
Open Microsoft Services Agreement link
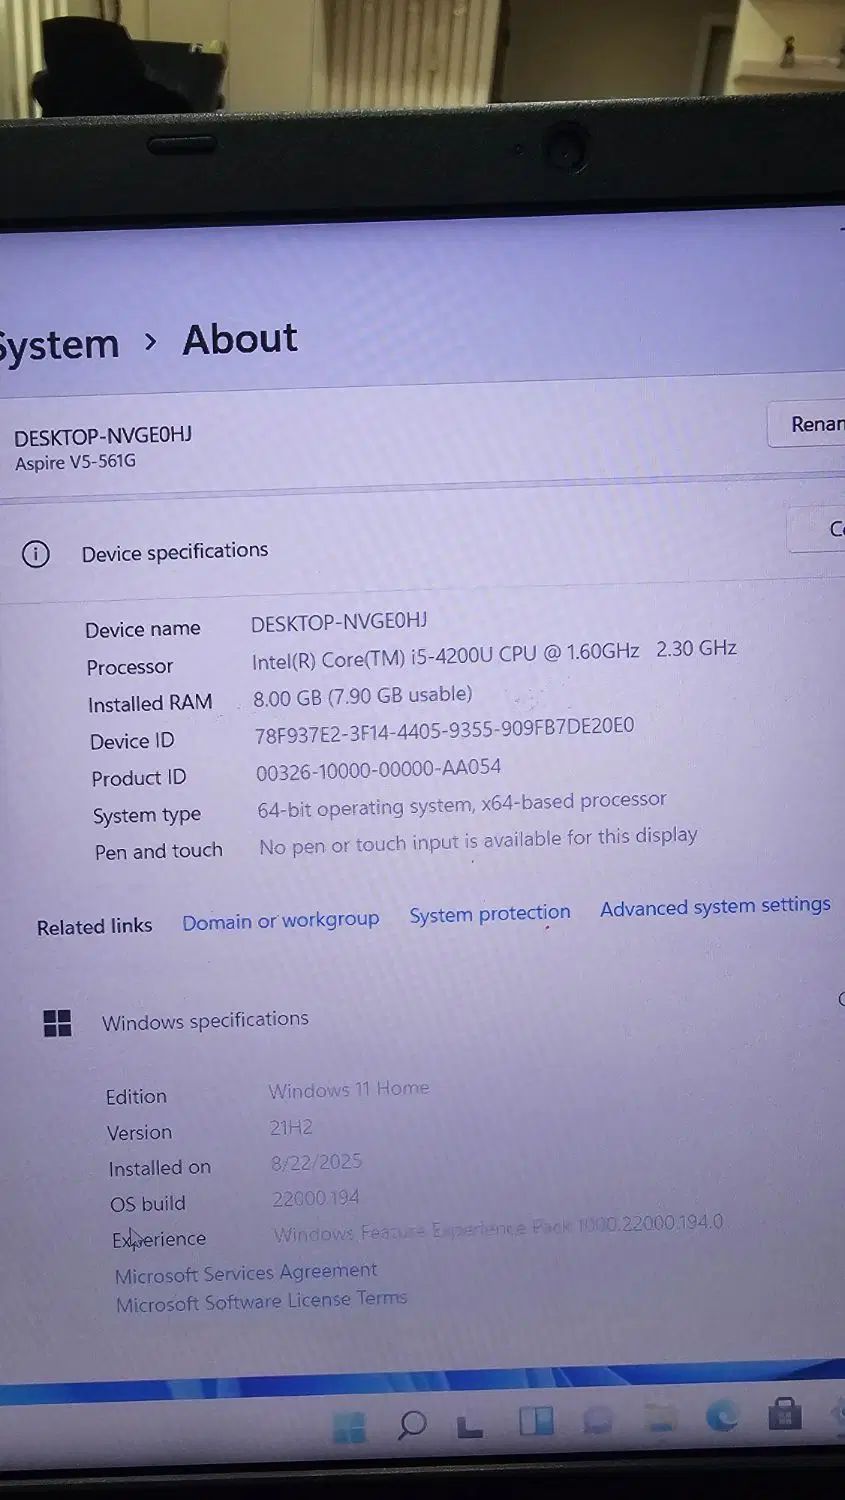point(246,1273)
